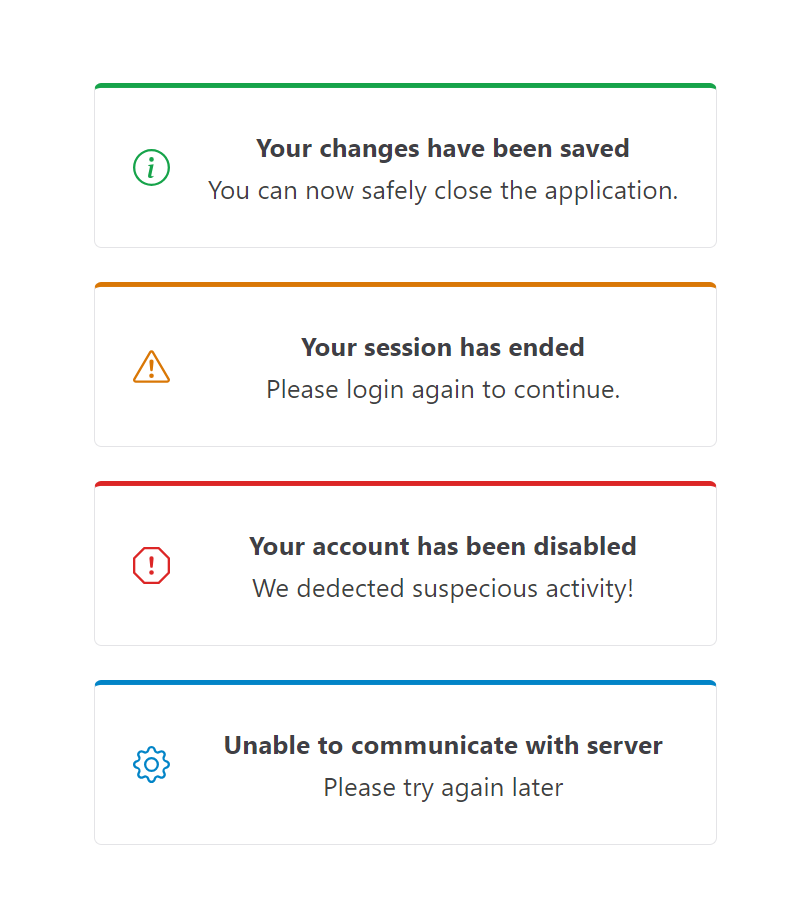
Task: Click the green top bar of saved alert
Action: pyautogui.click(x=405, y=86)
